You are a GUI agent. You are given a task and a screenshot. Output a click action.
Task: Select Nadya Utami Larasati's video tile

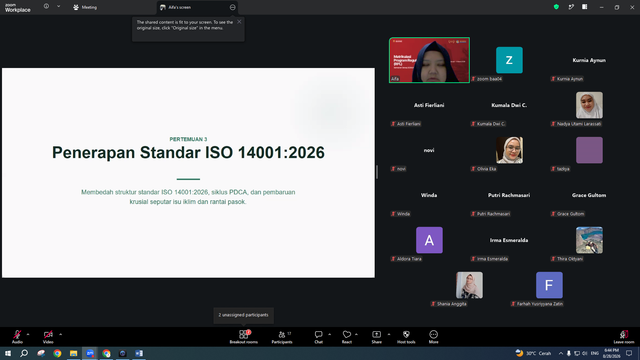[589, 105]
